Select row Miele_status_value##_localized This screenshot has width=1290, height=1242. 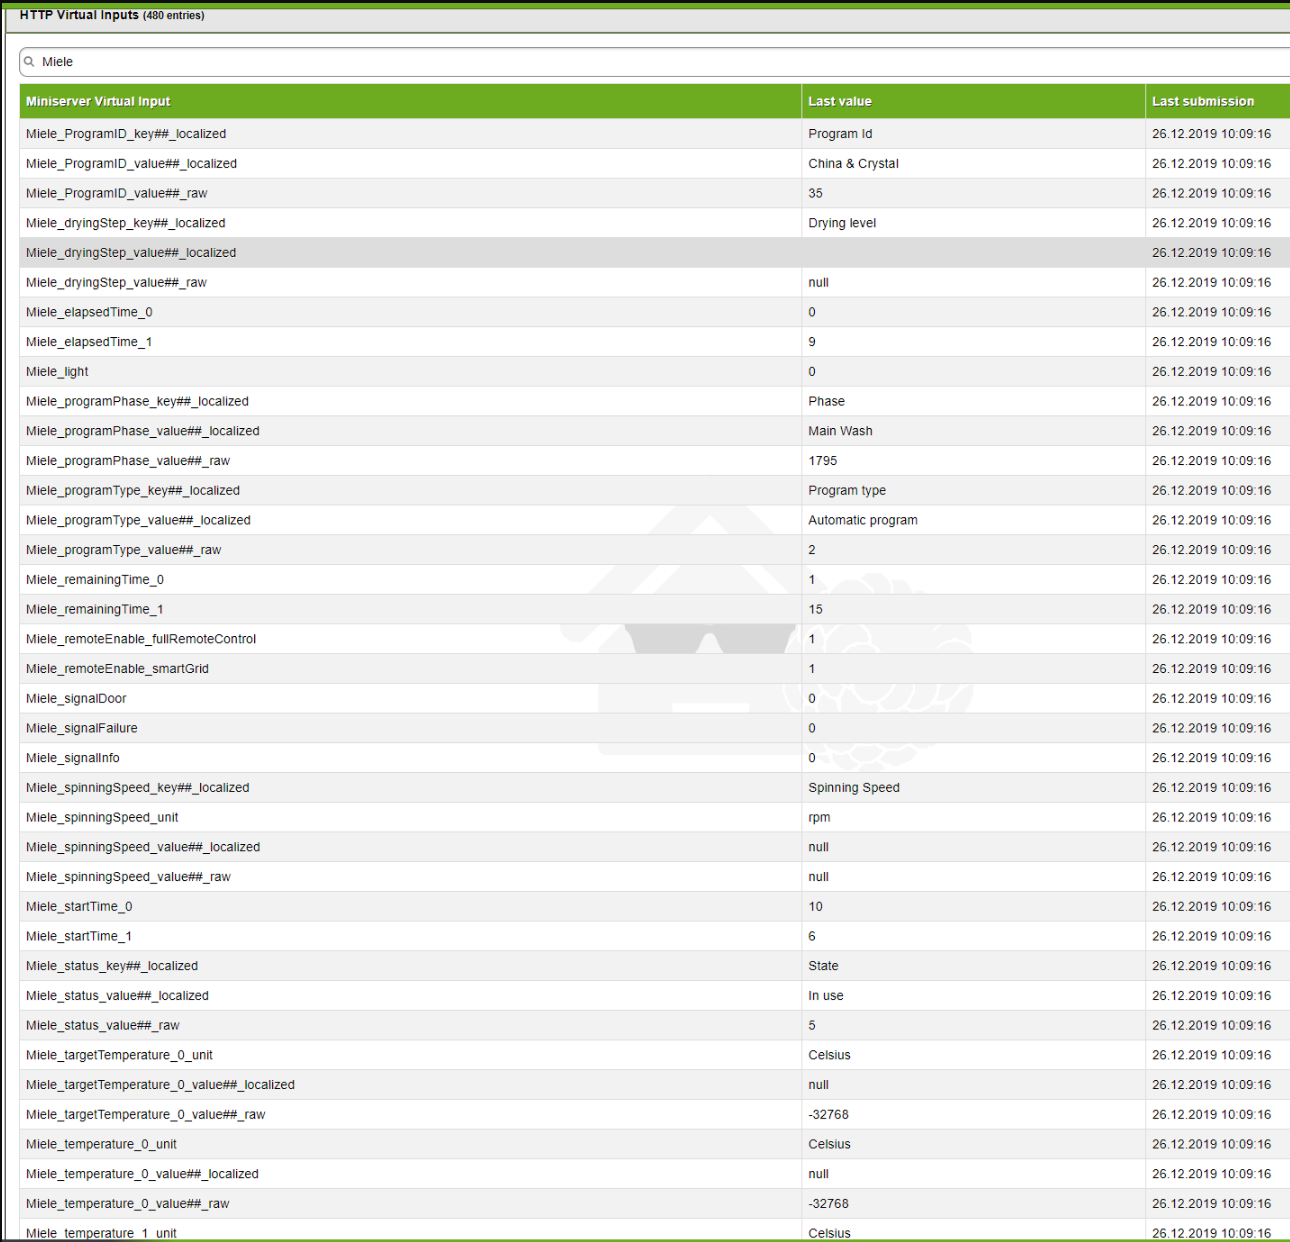655,996
